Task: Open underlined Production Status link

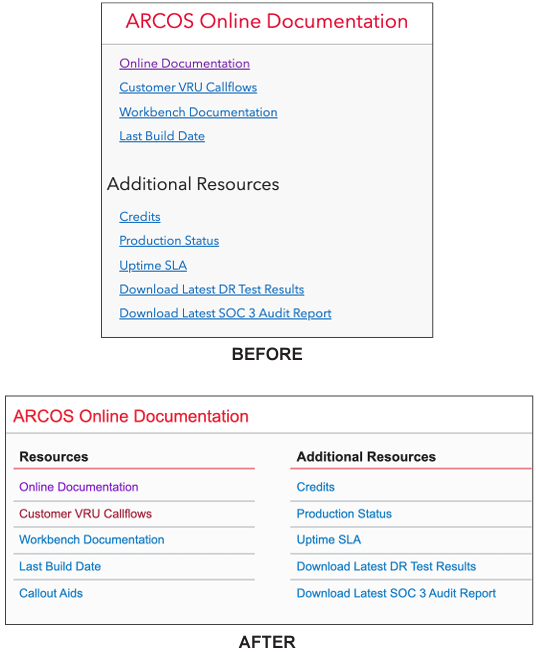Action: coord(169,241)
